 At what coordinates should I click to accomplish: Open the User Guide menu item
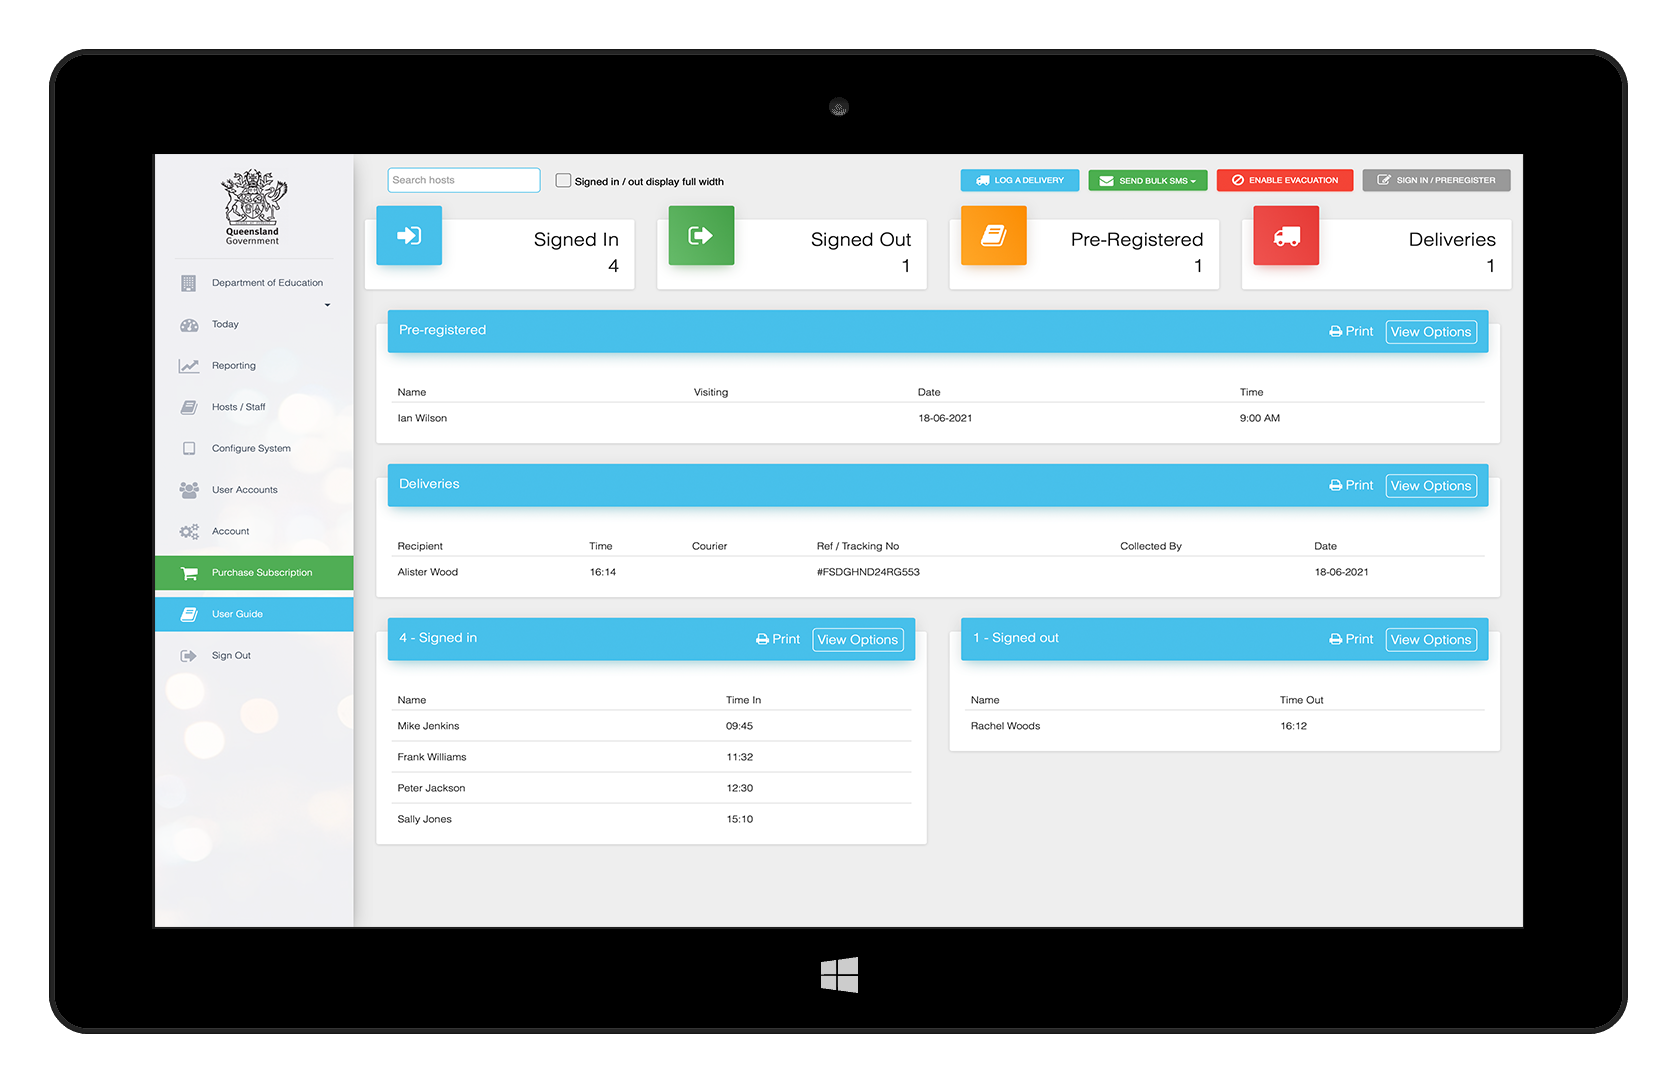[x=237, y=613]
